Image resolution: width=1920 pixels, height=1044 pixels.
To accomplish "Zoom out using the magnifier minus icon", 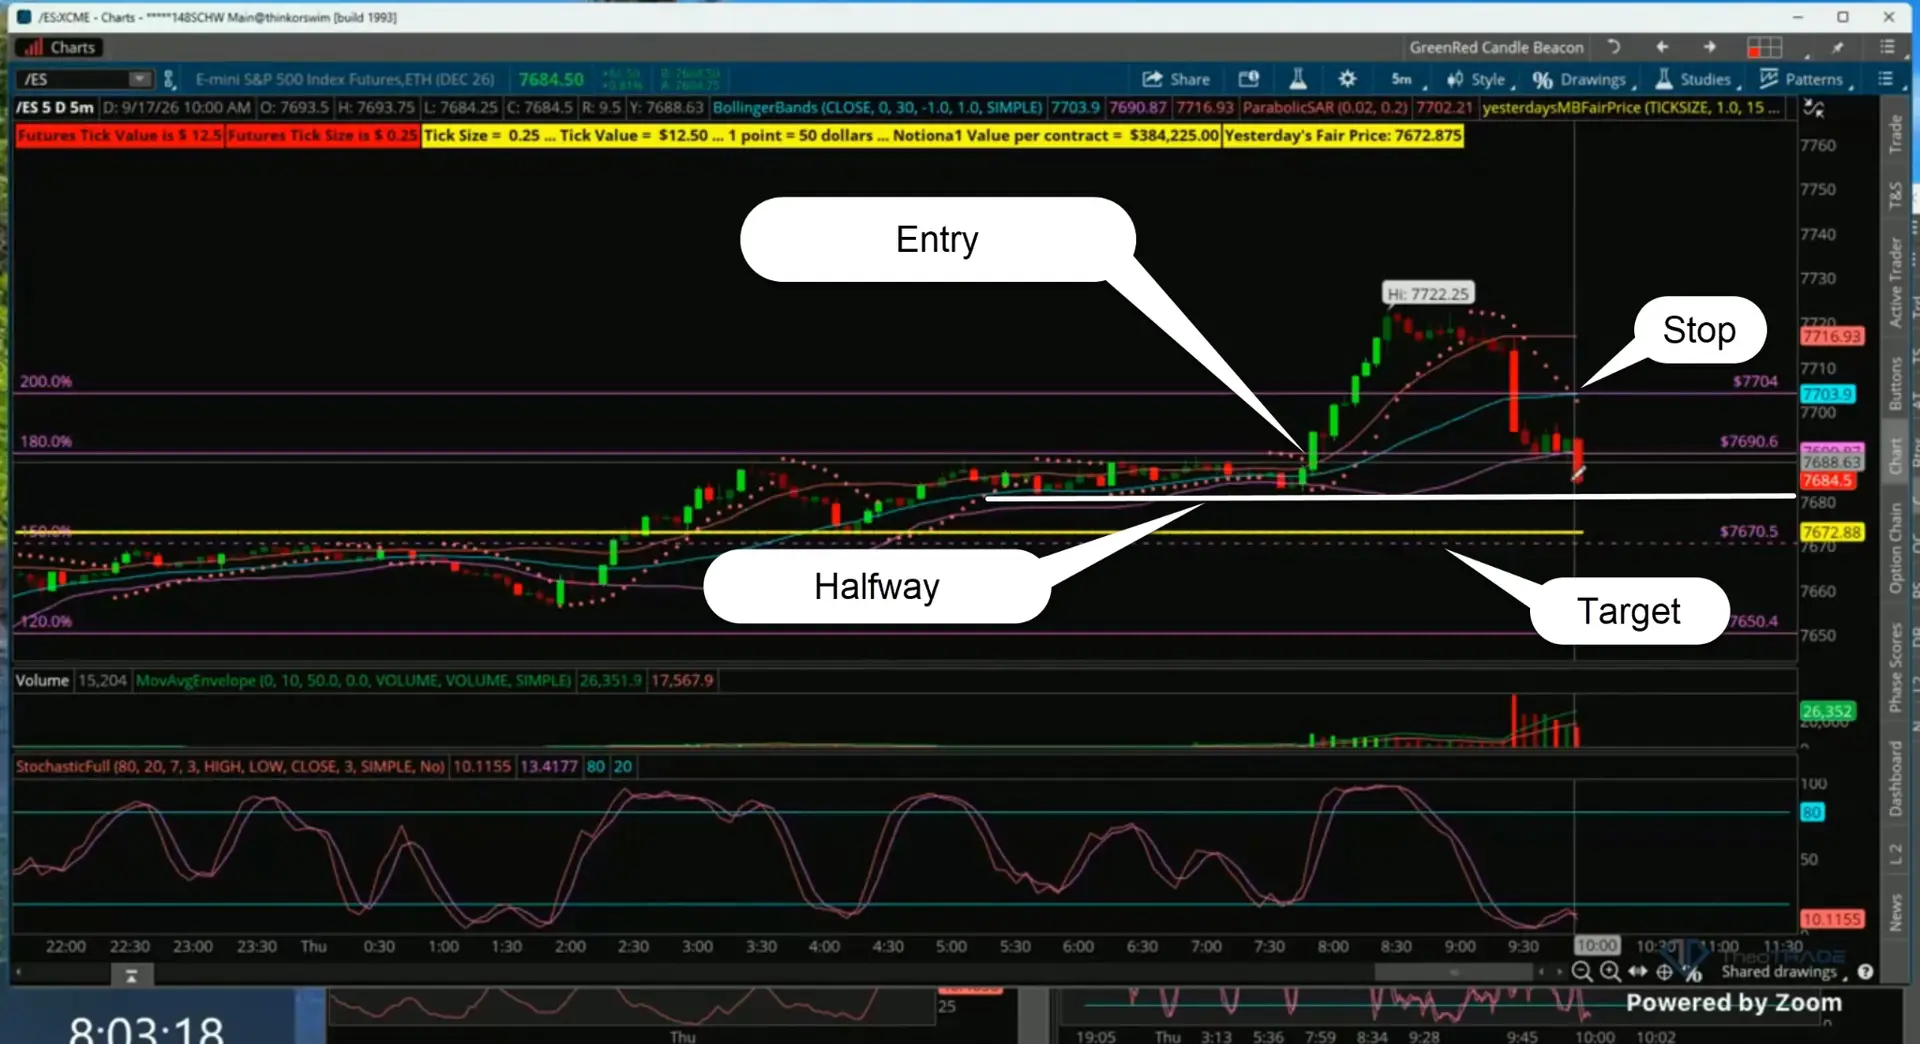I will tap(1581, 971).
